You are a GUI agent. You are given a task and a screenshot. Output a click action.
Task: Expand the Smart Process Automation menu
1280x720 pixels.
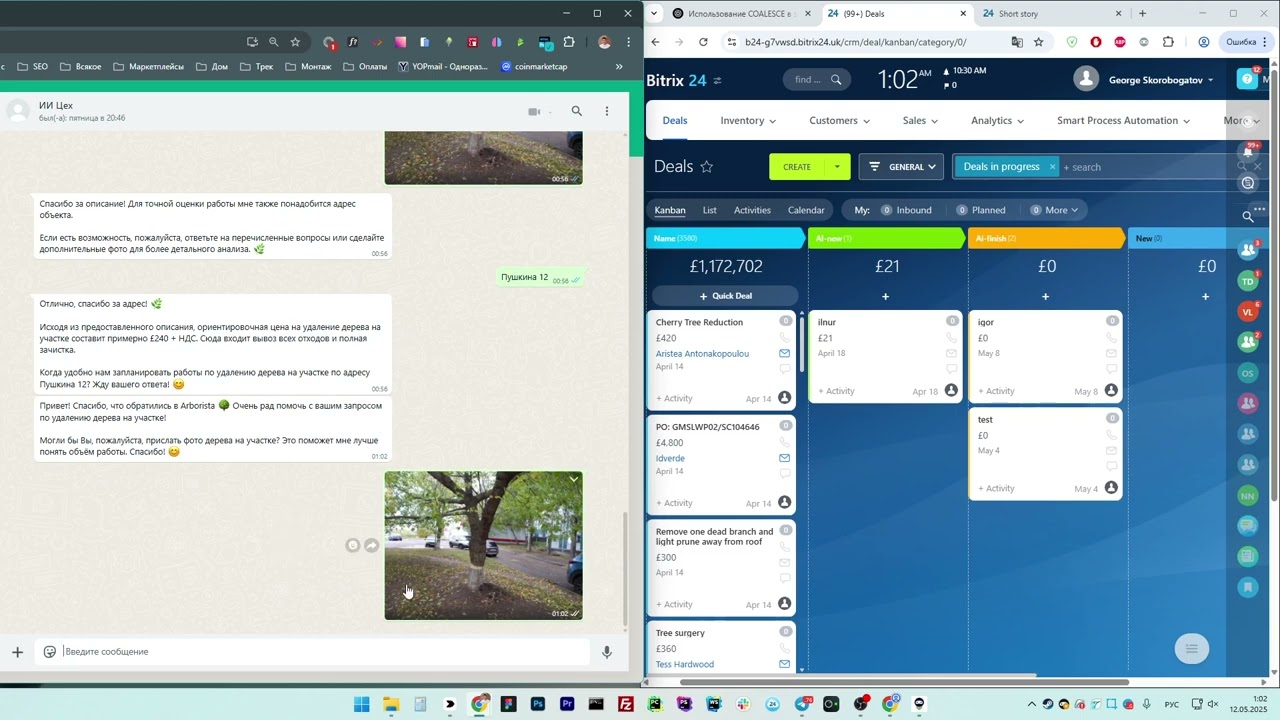[1123, 121]
